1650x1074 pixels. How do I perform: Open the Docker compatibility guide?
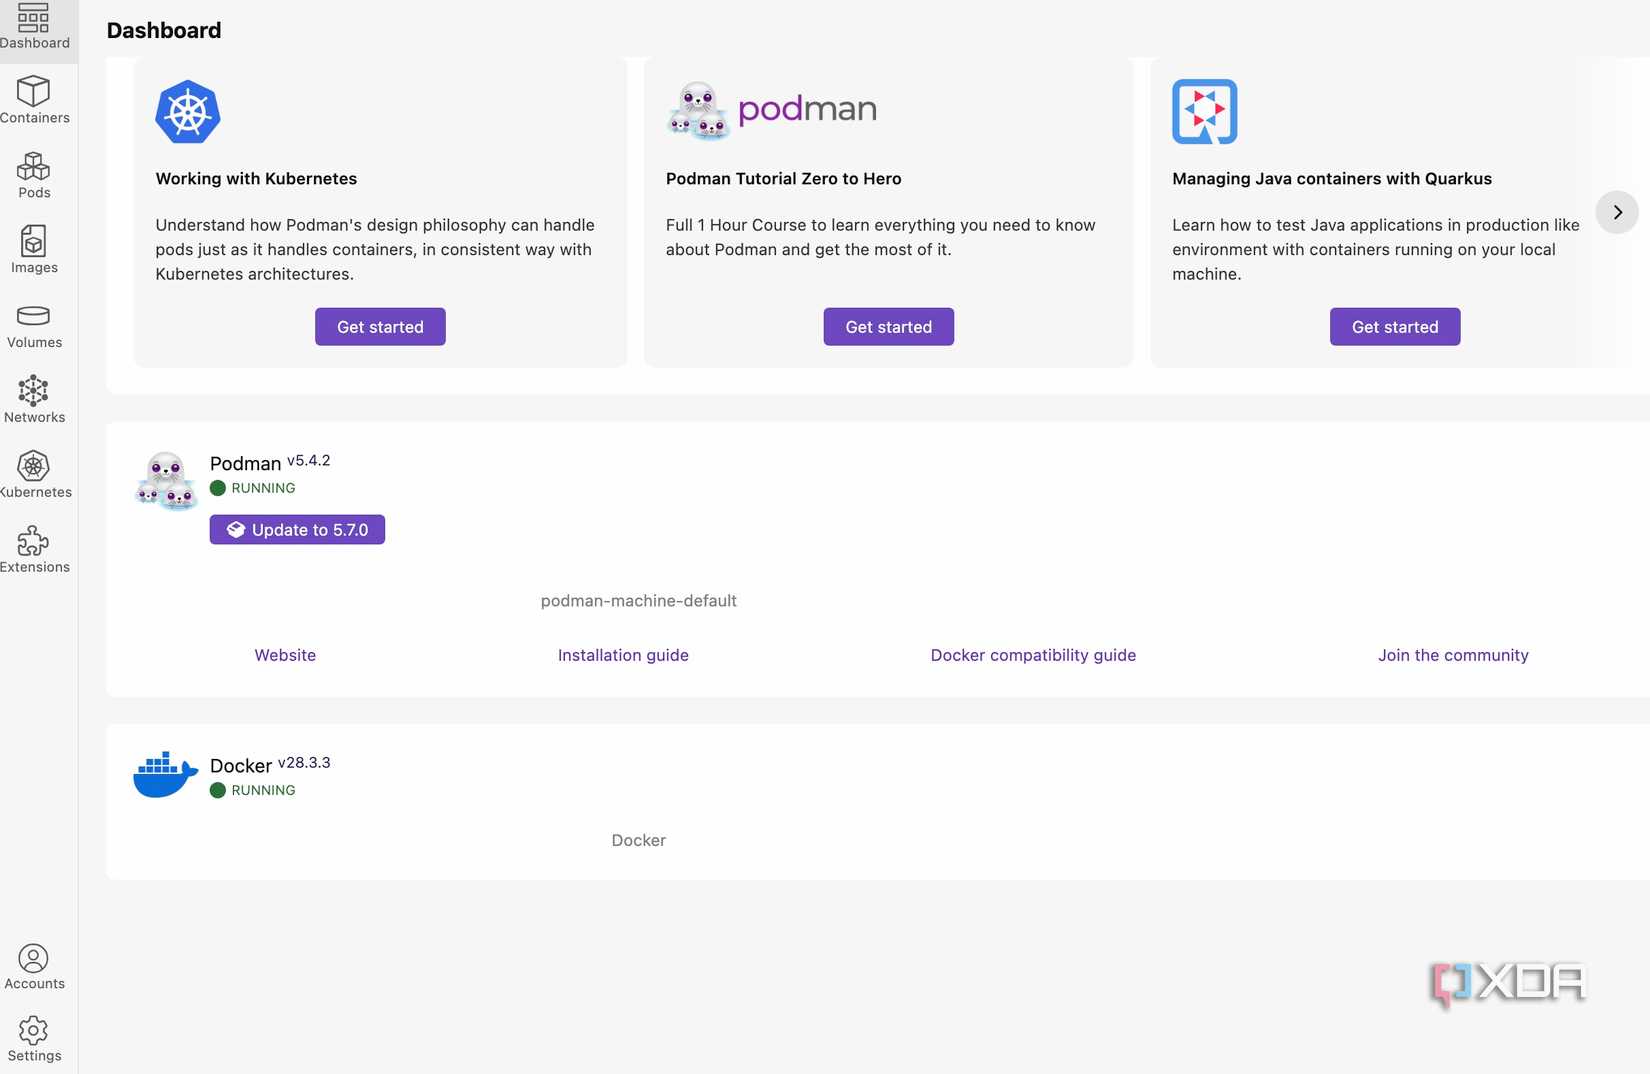(x=1033, y=655)
